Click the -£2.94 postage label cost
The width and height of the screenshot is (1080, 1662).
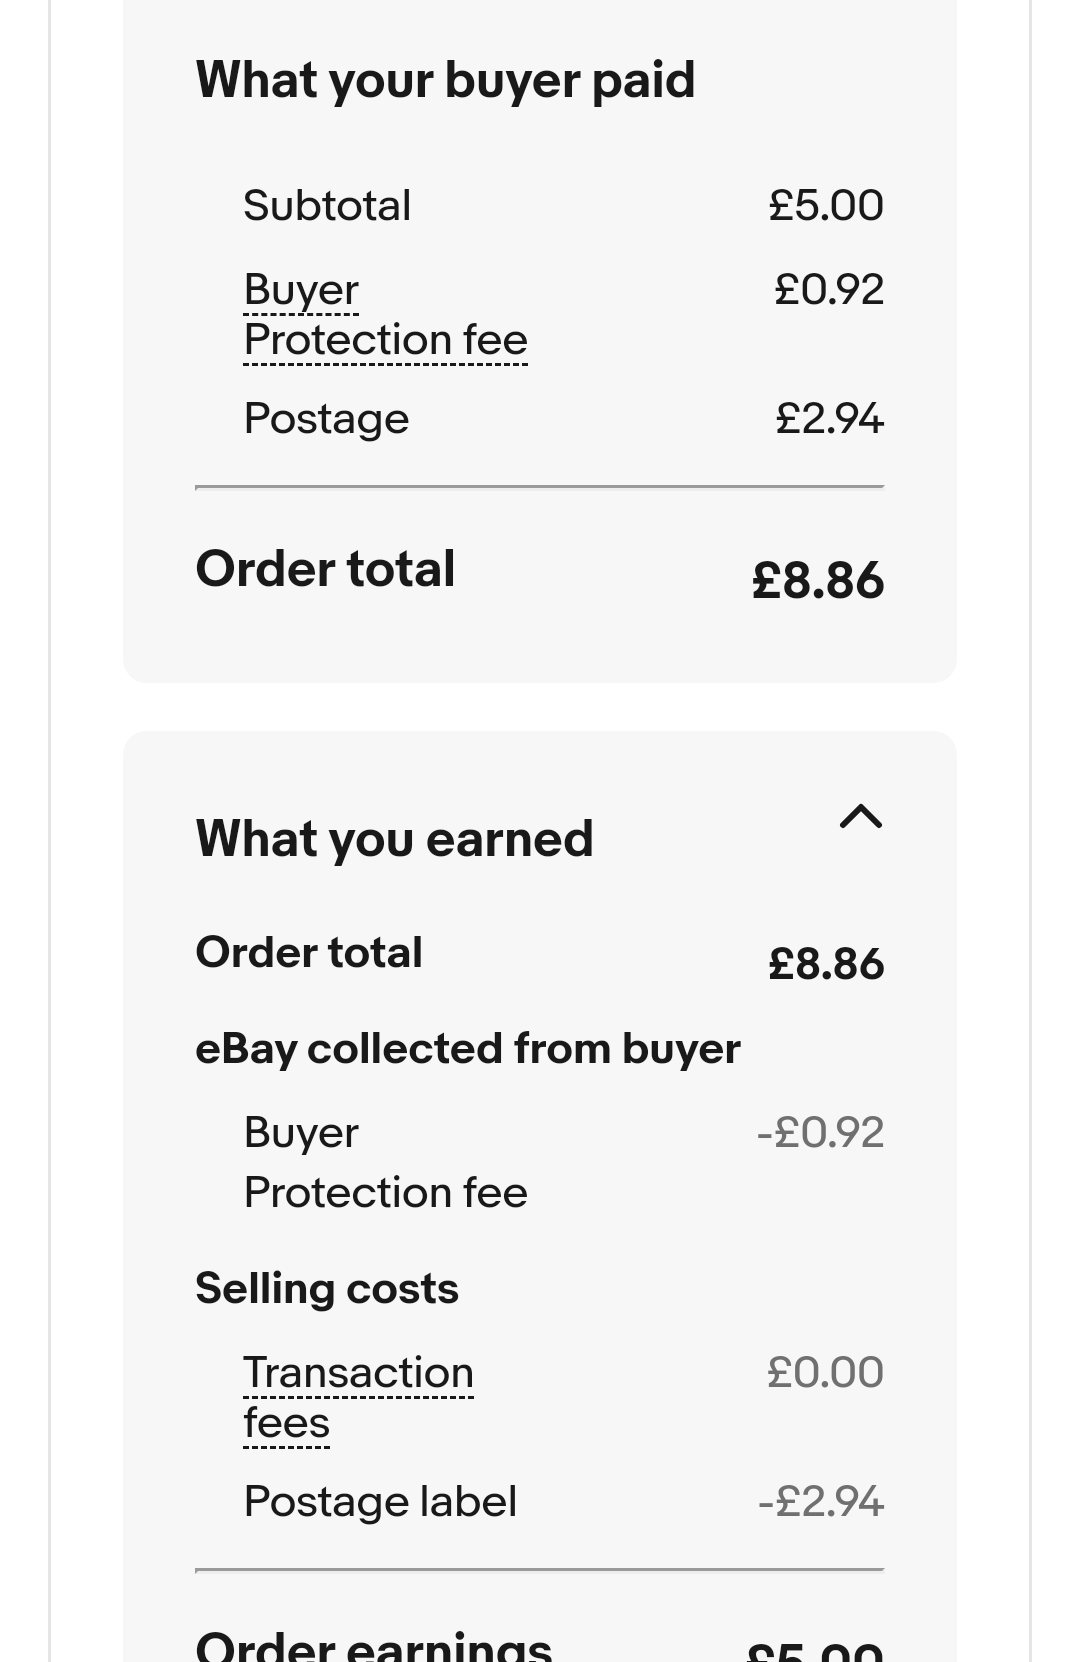(820, 1501)
